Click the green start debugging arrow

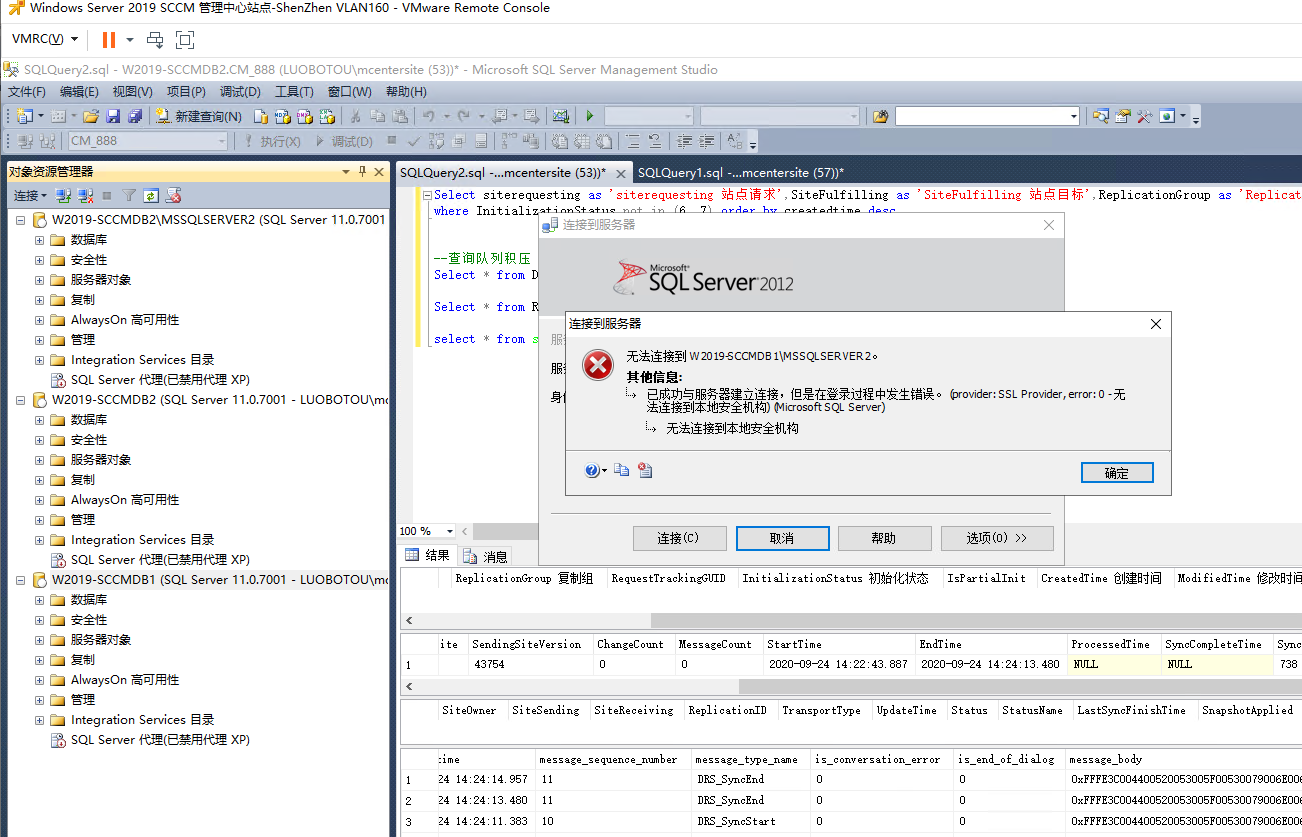tap(590, 116)
